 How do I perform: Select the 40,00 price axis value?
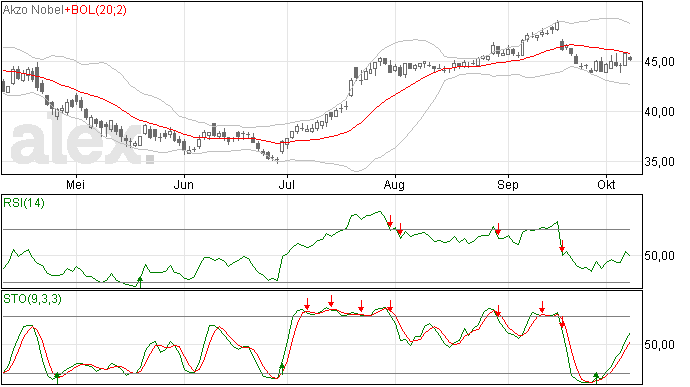(659, 112)
